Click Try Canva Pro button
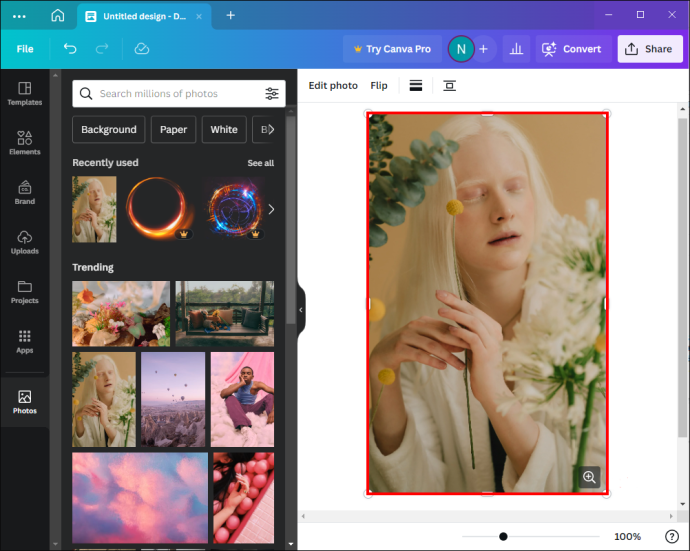The height and width of the screenshot is (551, 690). click(x=393, y=49)
